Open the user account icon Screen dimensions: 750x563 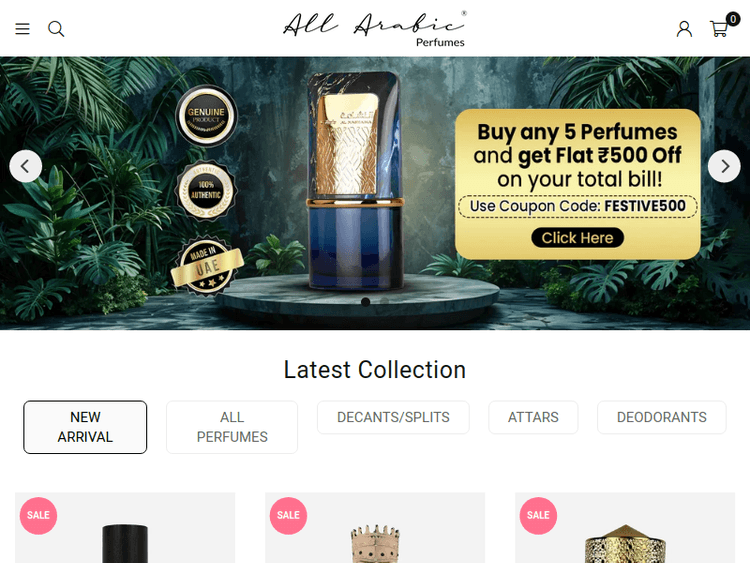pyautogui.click(x=684, y=29)
